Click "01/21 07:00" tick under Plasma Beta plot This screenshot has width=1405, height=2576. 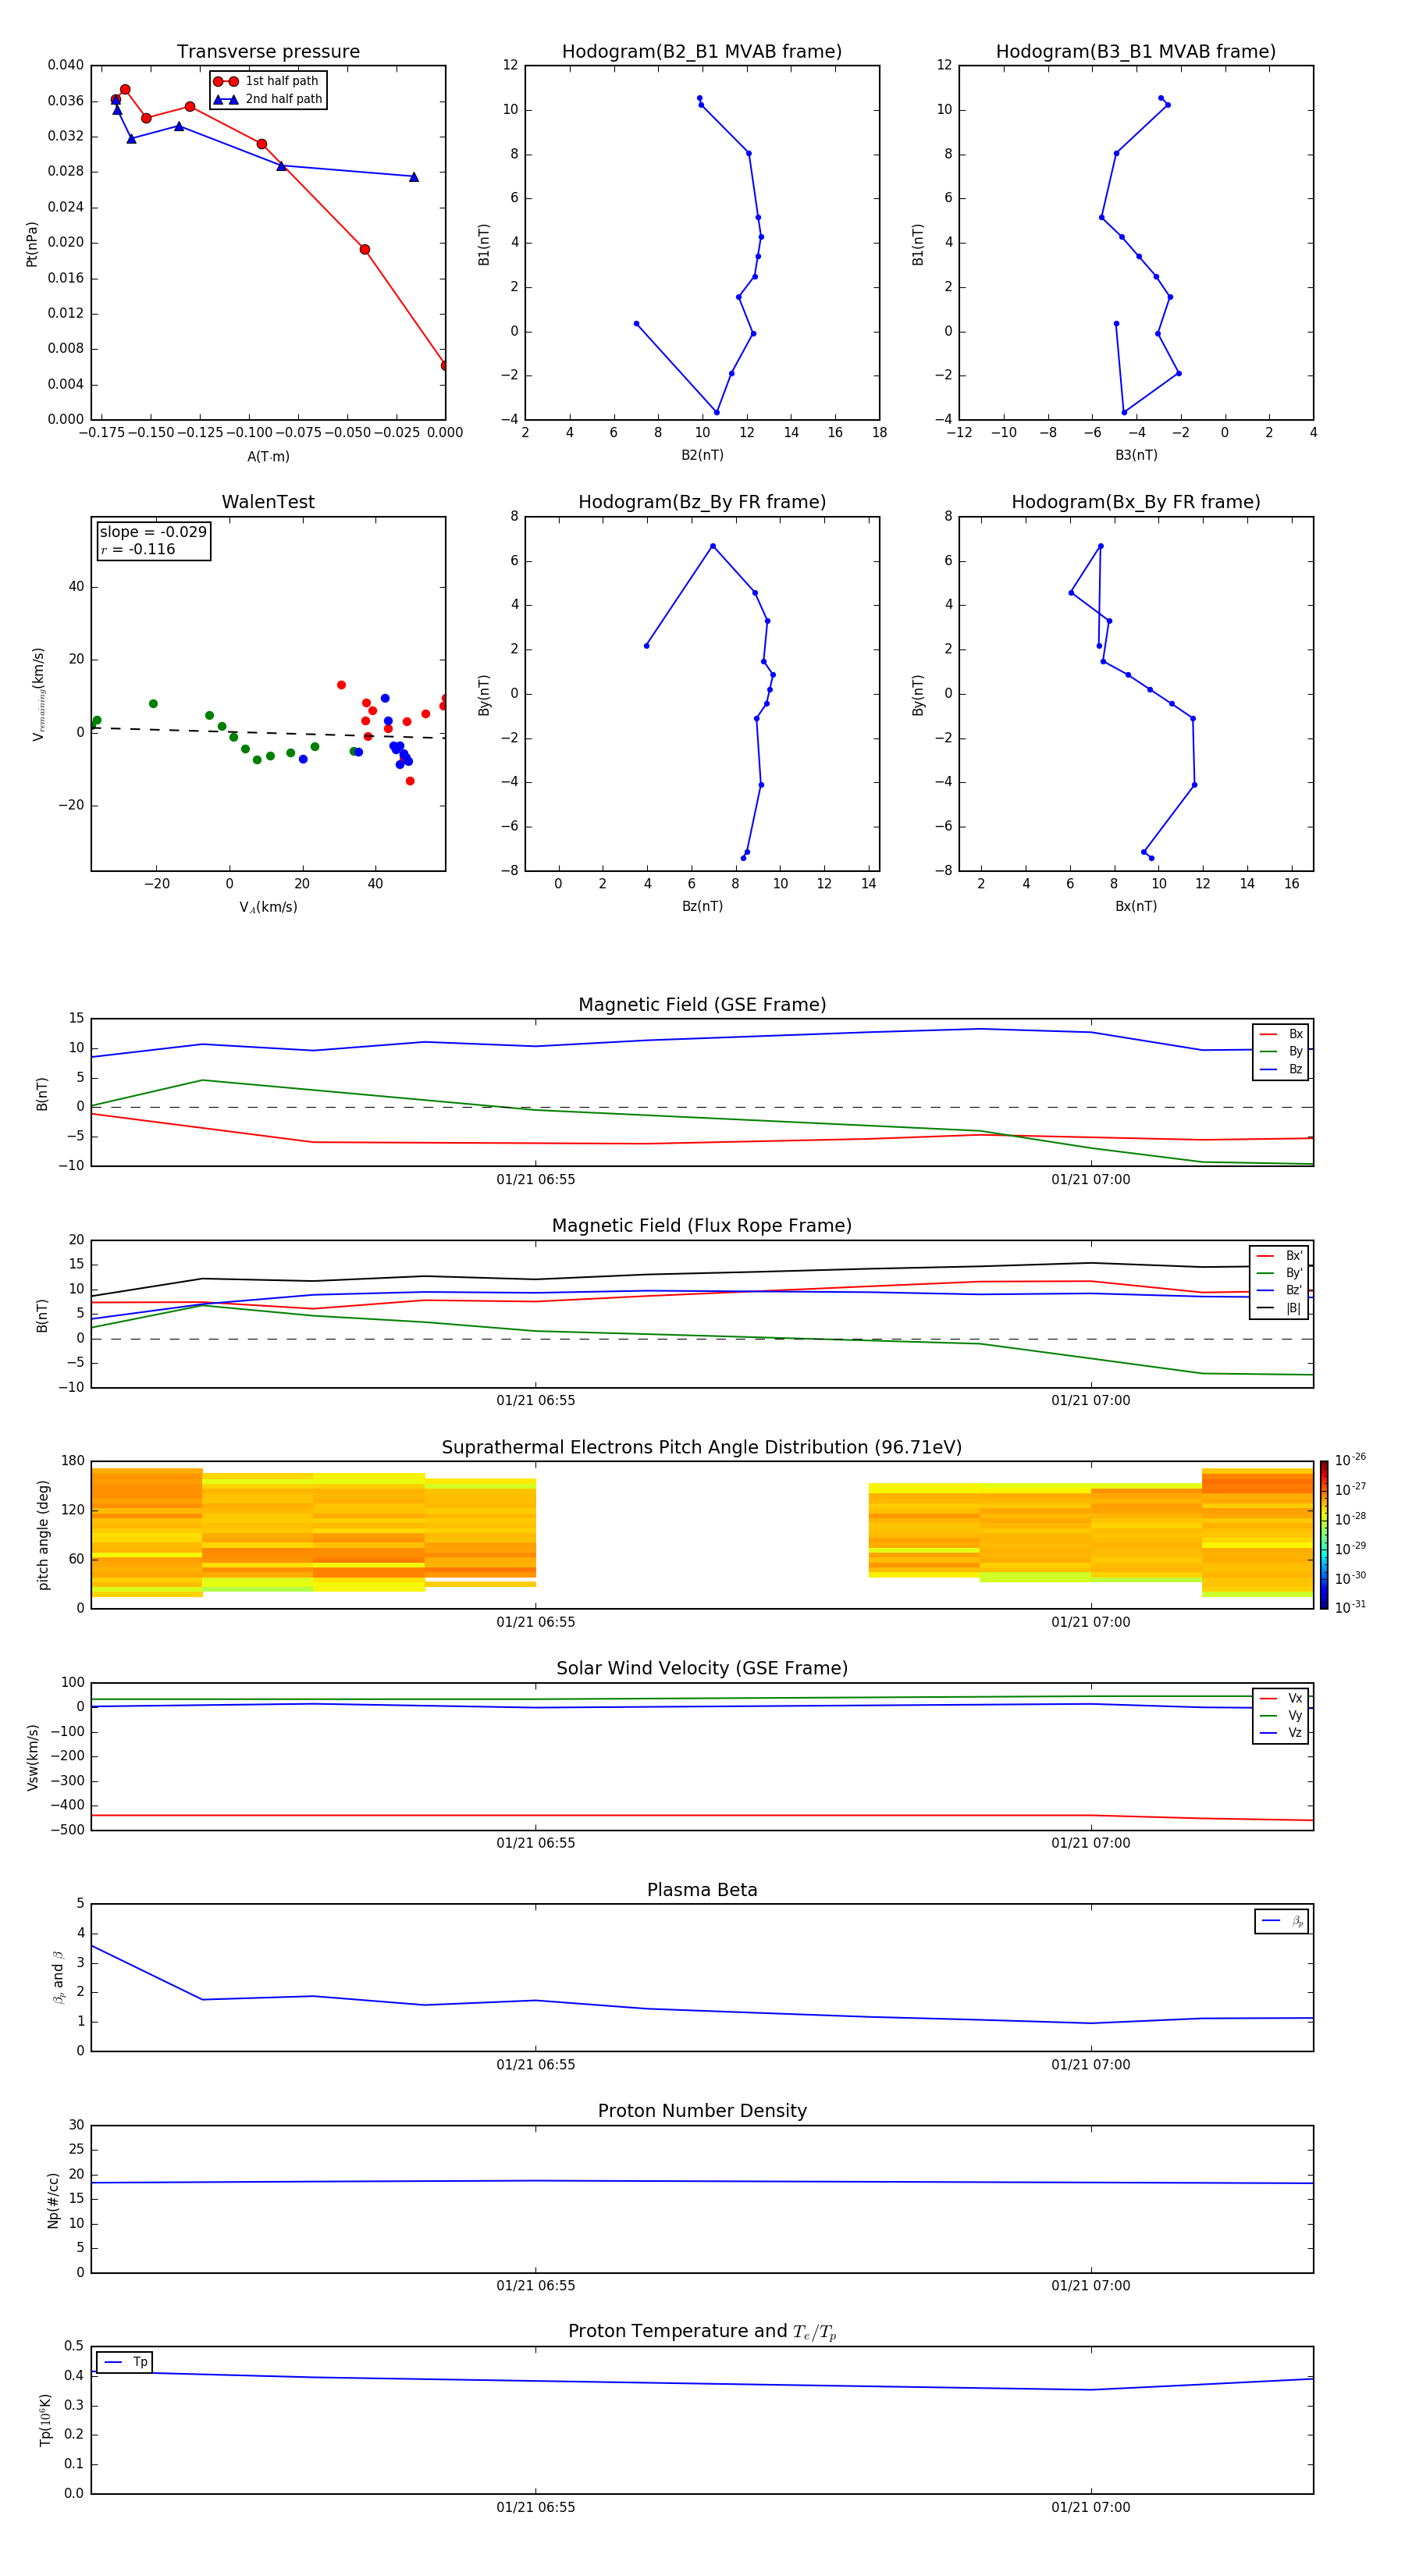click(x=1091, y=2064)
